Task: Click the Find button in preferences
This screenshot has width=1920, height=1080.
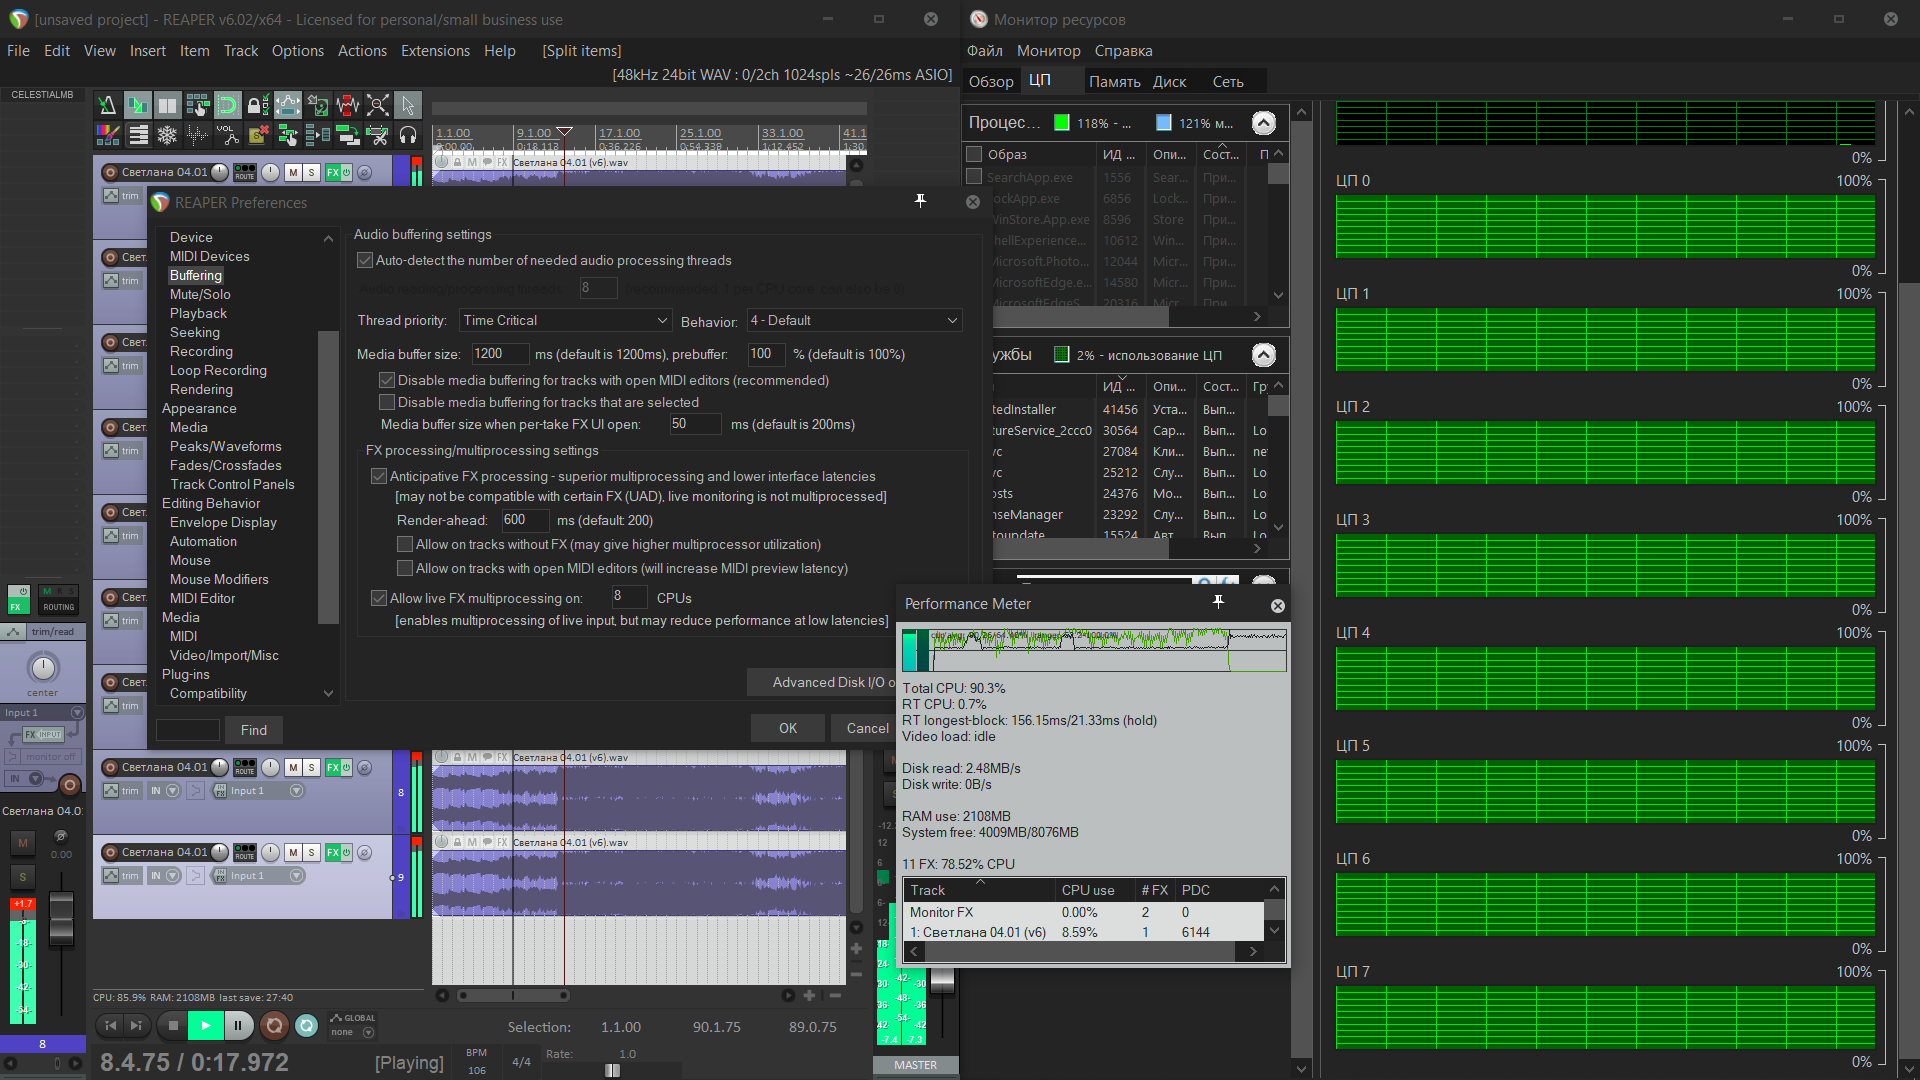Action: [x=253, y=730]
